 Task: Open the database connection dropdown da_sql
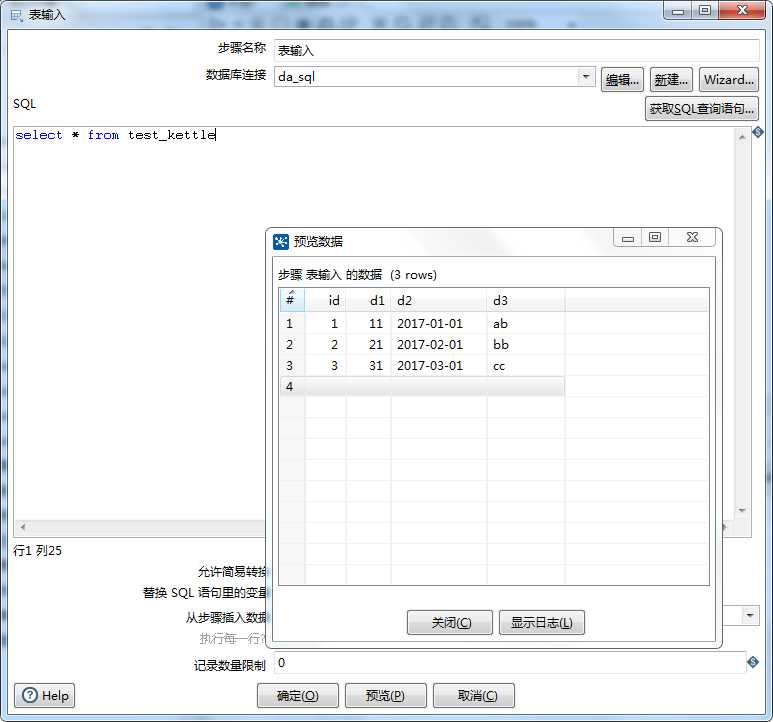pyautogui.click(x=586, y=77)
